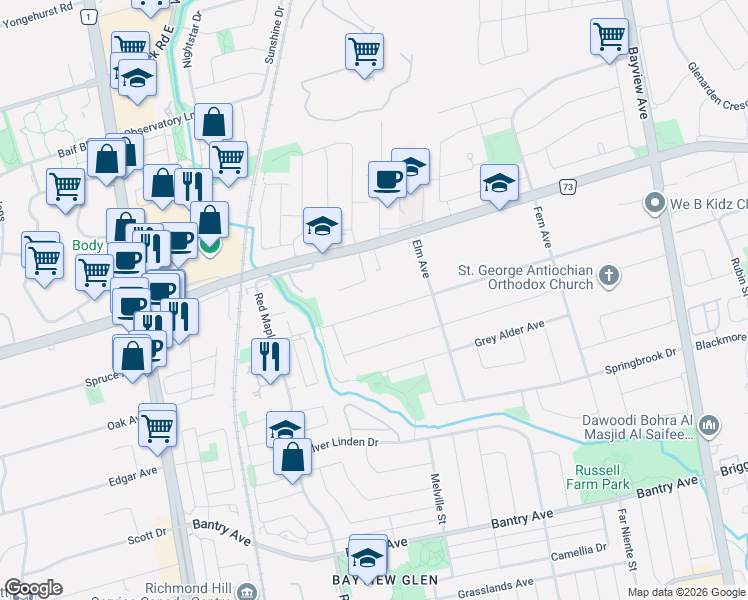Open the shopping cart marker below Body label
Image resolution: width=748 pixels, height=600 pixels.
point(94,273)
